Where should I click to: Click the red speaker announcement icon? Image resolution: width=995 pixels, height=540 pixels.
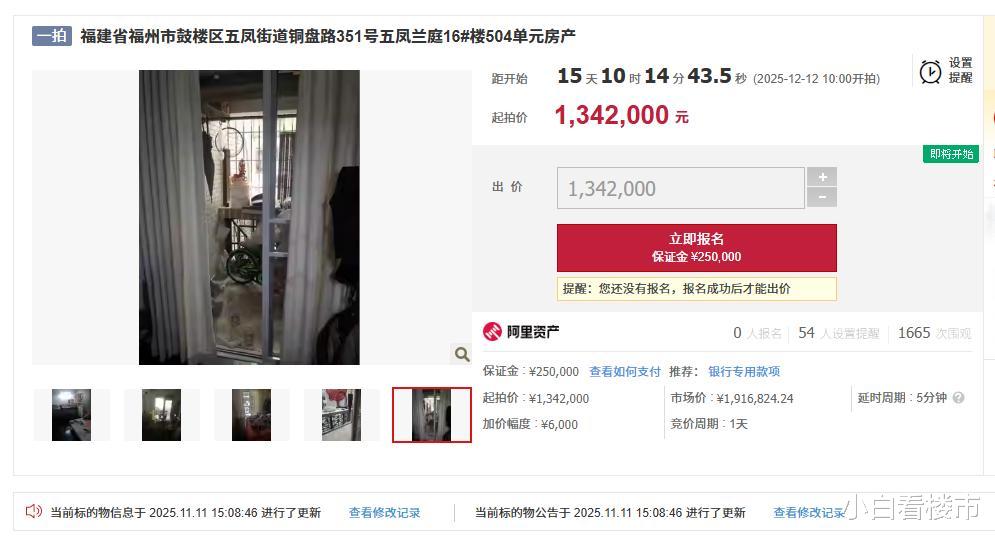pos(34,511)
